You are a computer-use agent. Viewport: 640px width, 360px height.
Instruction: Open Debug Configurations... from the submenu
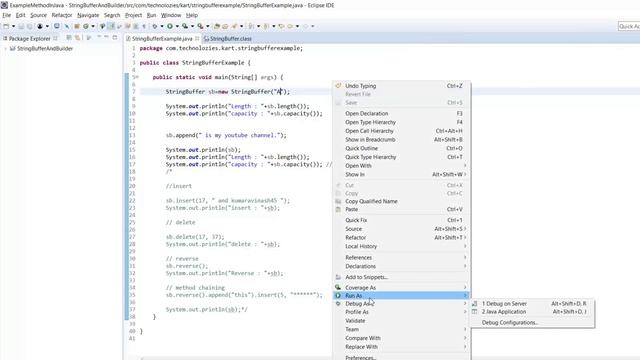click(x=533, y=322)
